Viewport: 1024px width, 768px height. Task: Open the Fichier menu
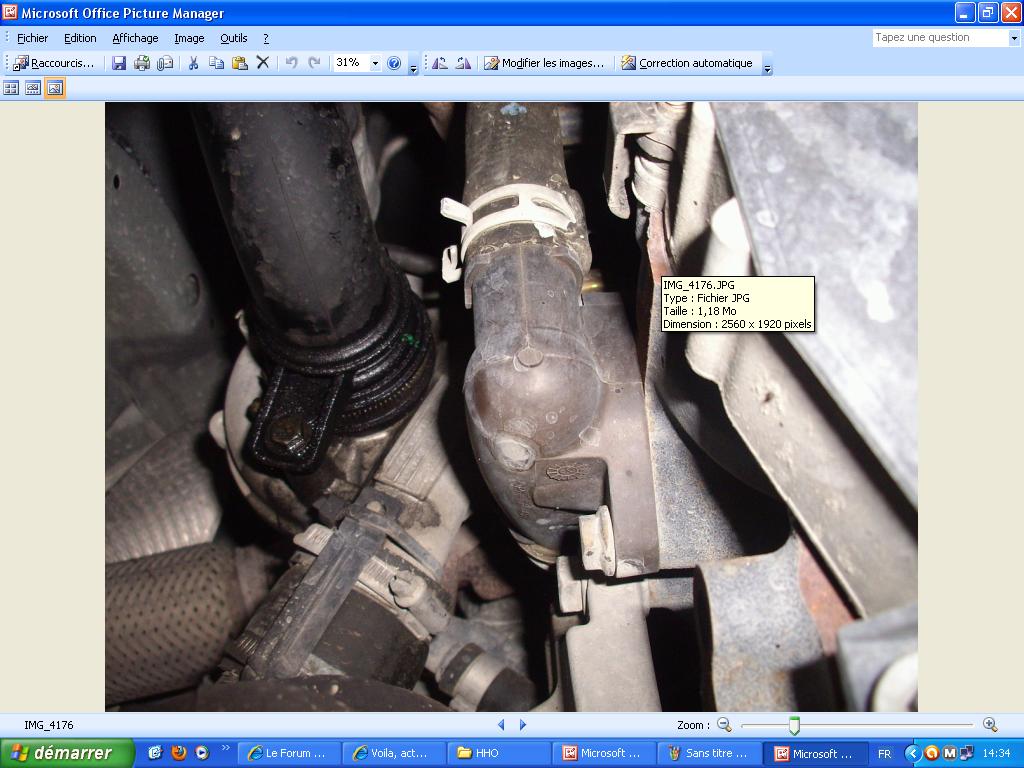point(32,38)
